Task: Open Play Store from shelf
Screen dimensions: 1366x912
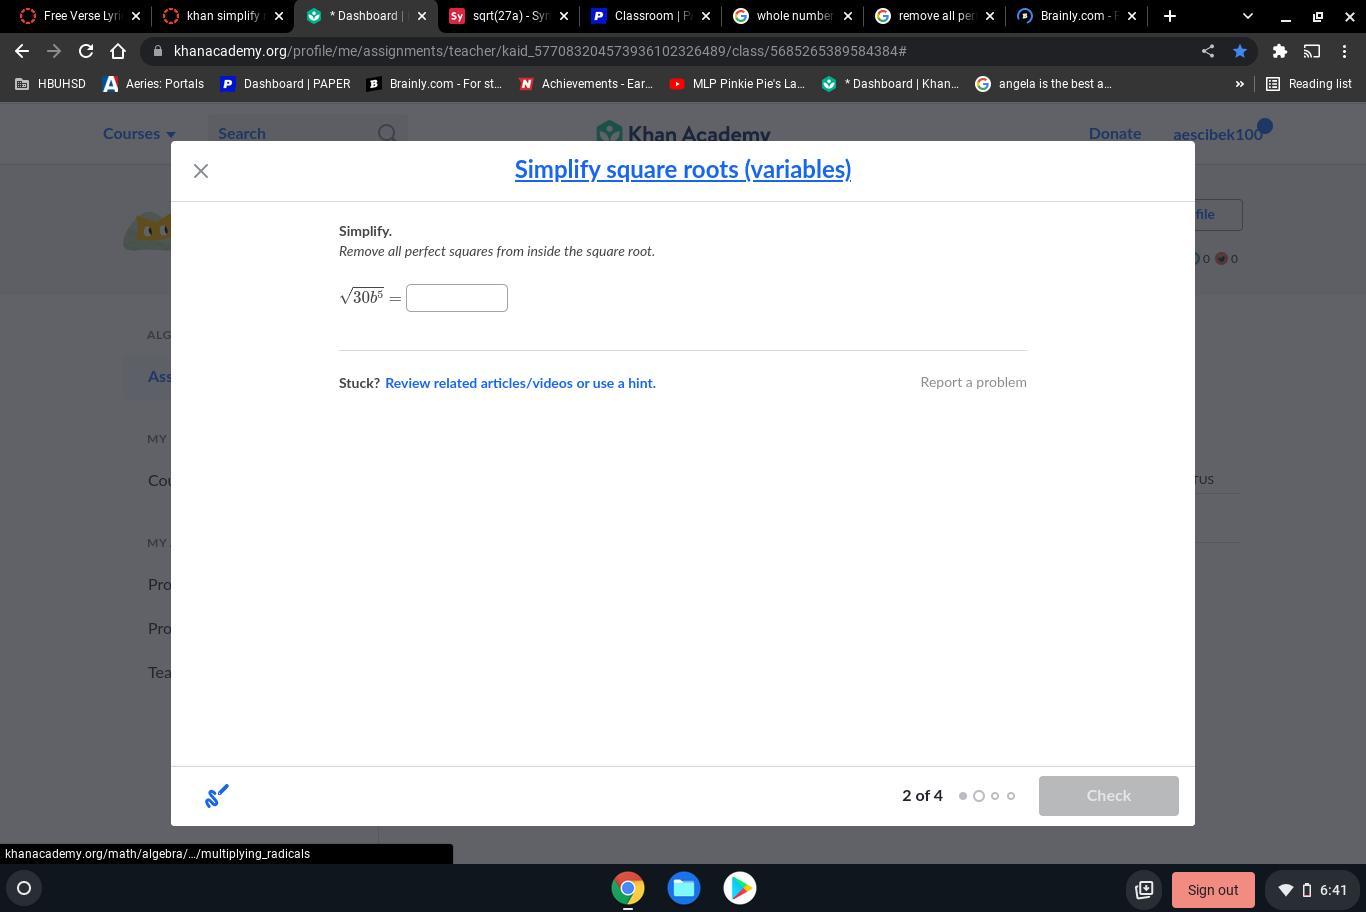Action: pyautogui.click(x=740, y=888)
